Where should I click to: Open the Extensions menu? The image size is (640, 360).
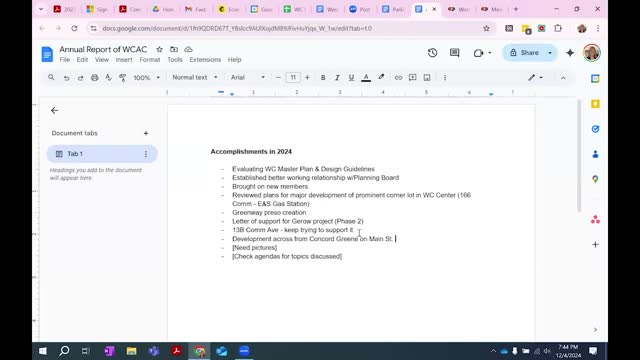pyautogui.click(x=205, y=60)
